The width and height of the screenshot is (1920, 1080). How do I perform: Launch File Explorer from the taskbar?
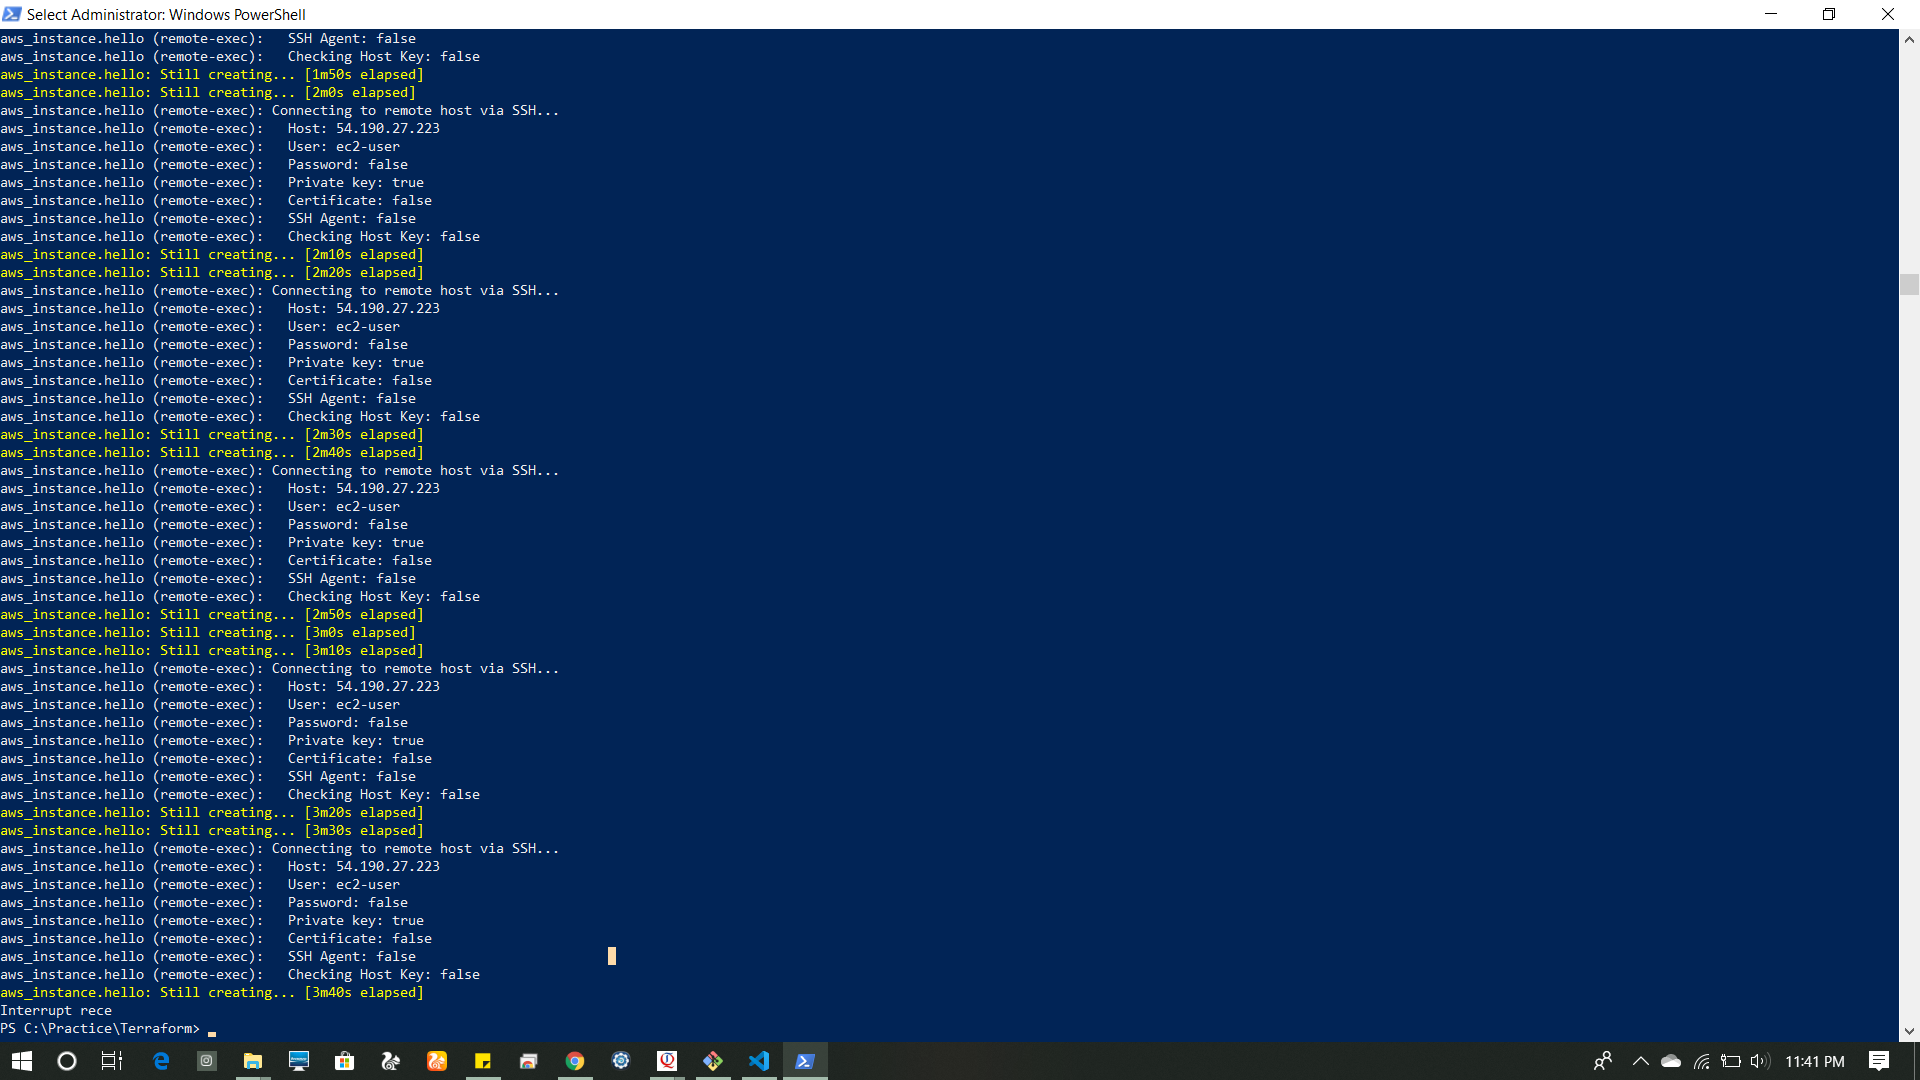(x=253, y=1061)
